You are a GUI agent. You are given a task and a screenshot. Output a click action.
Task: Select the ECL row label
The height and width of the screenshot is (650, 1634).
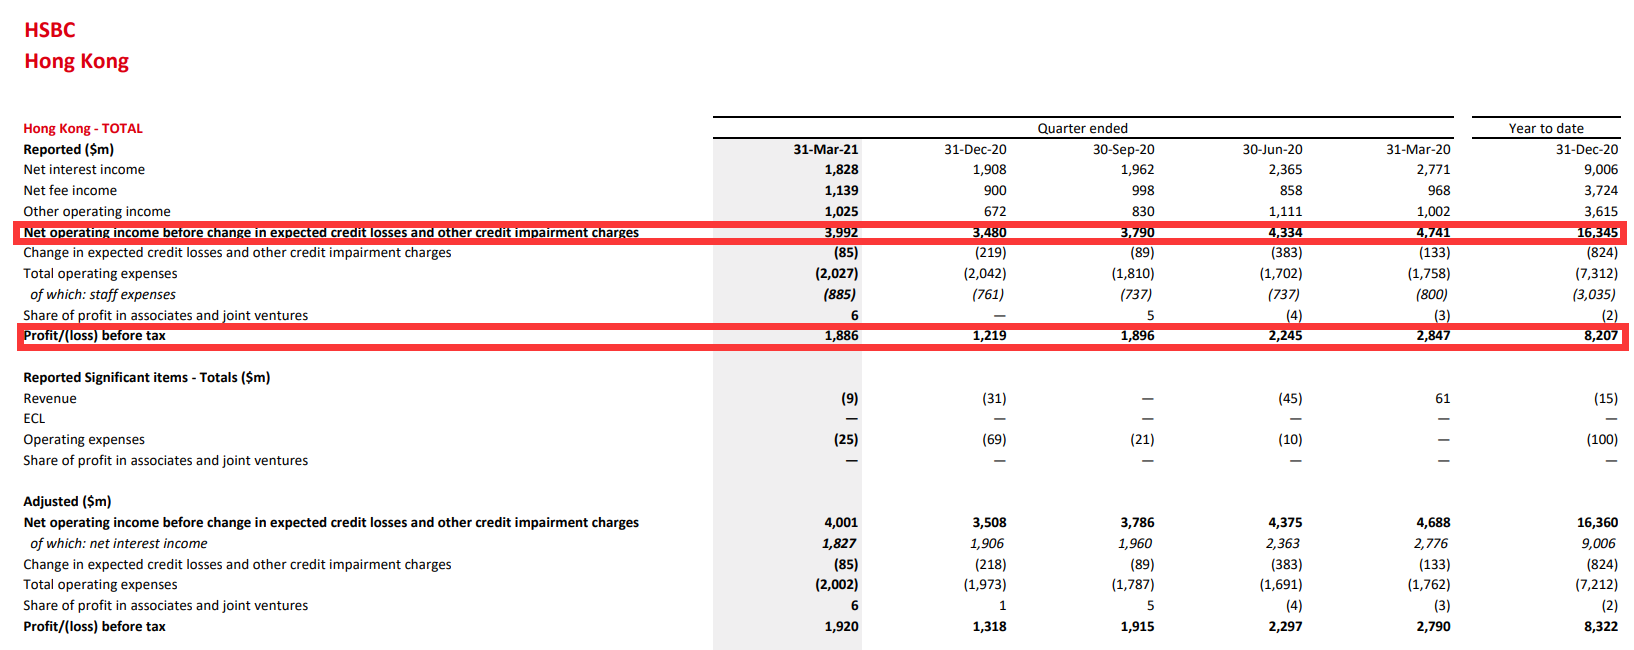pyautogui.click(x=34, y=418)
